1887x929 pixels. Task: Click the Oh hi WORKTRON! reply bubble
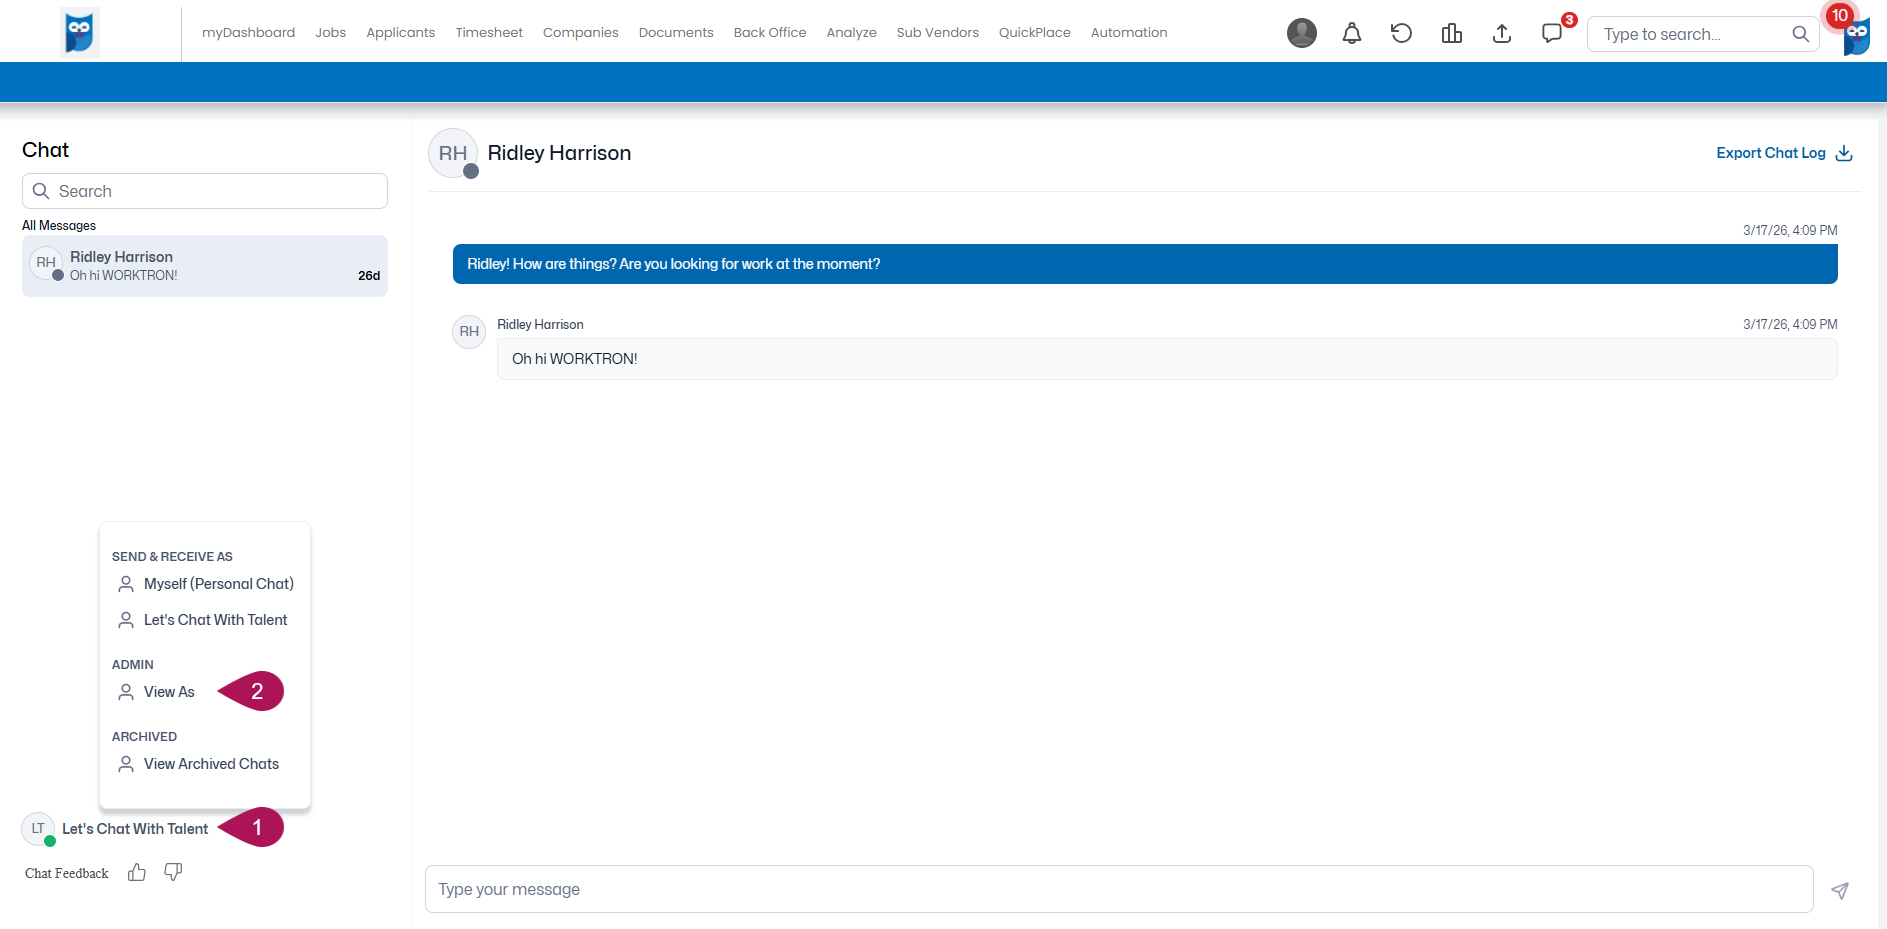tap(1167, 359)
